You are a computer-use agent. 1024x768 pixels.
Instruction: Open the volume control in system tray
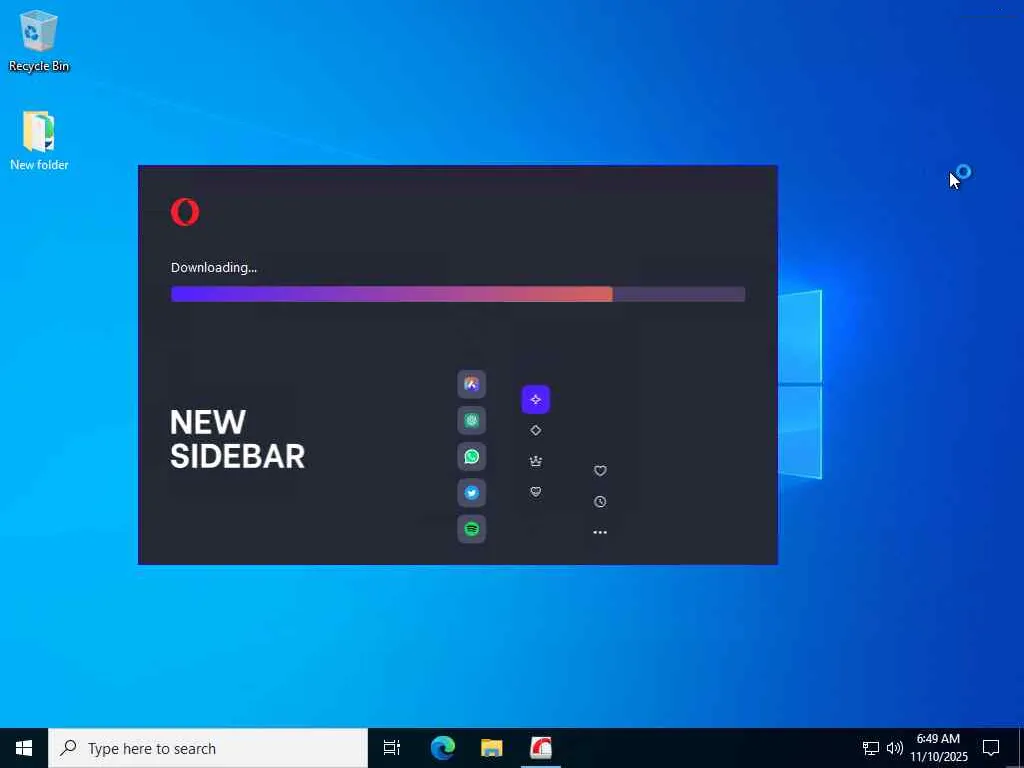(894, 748)
